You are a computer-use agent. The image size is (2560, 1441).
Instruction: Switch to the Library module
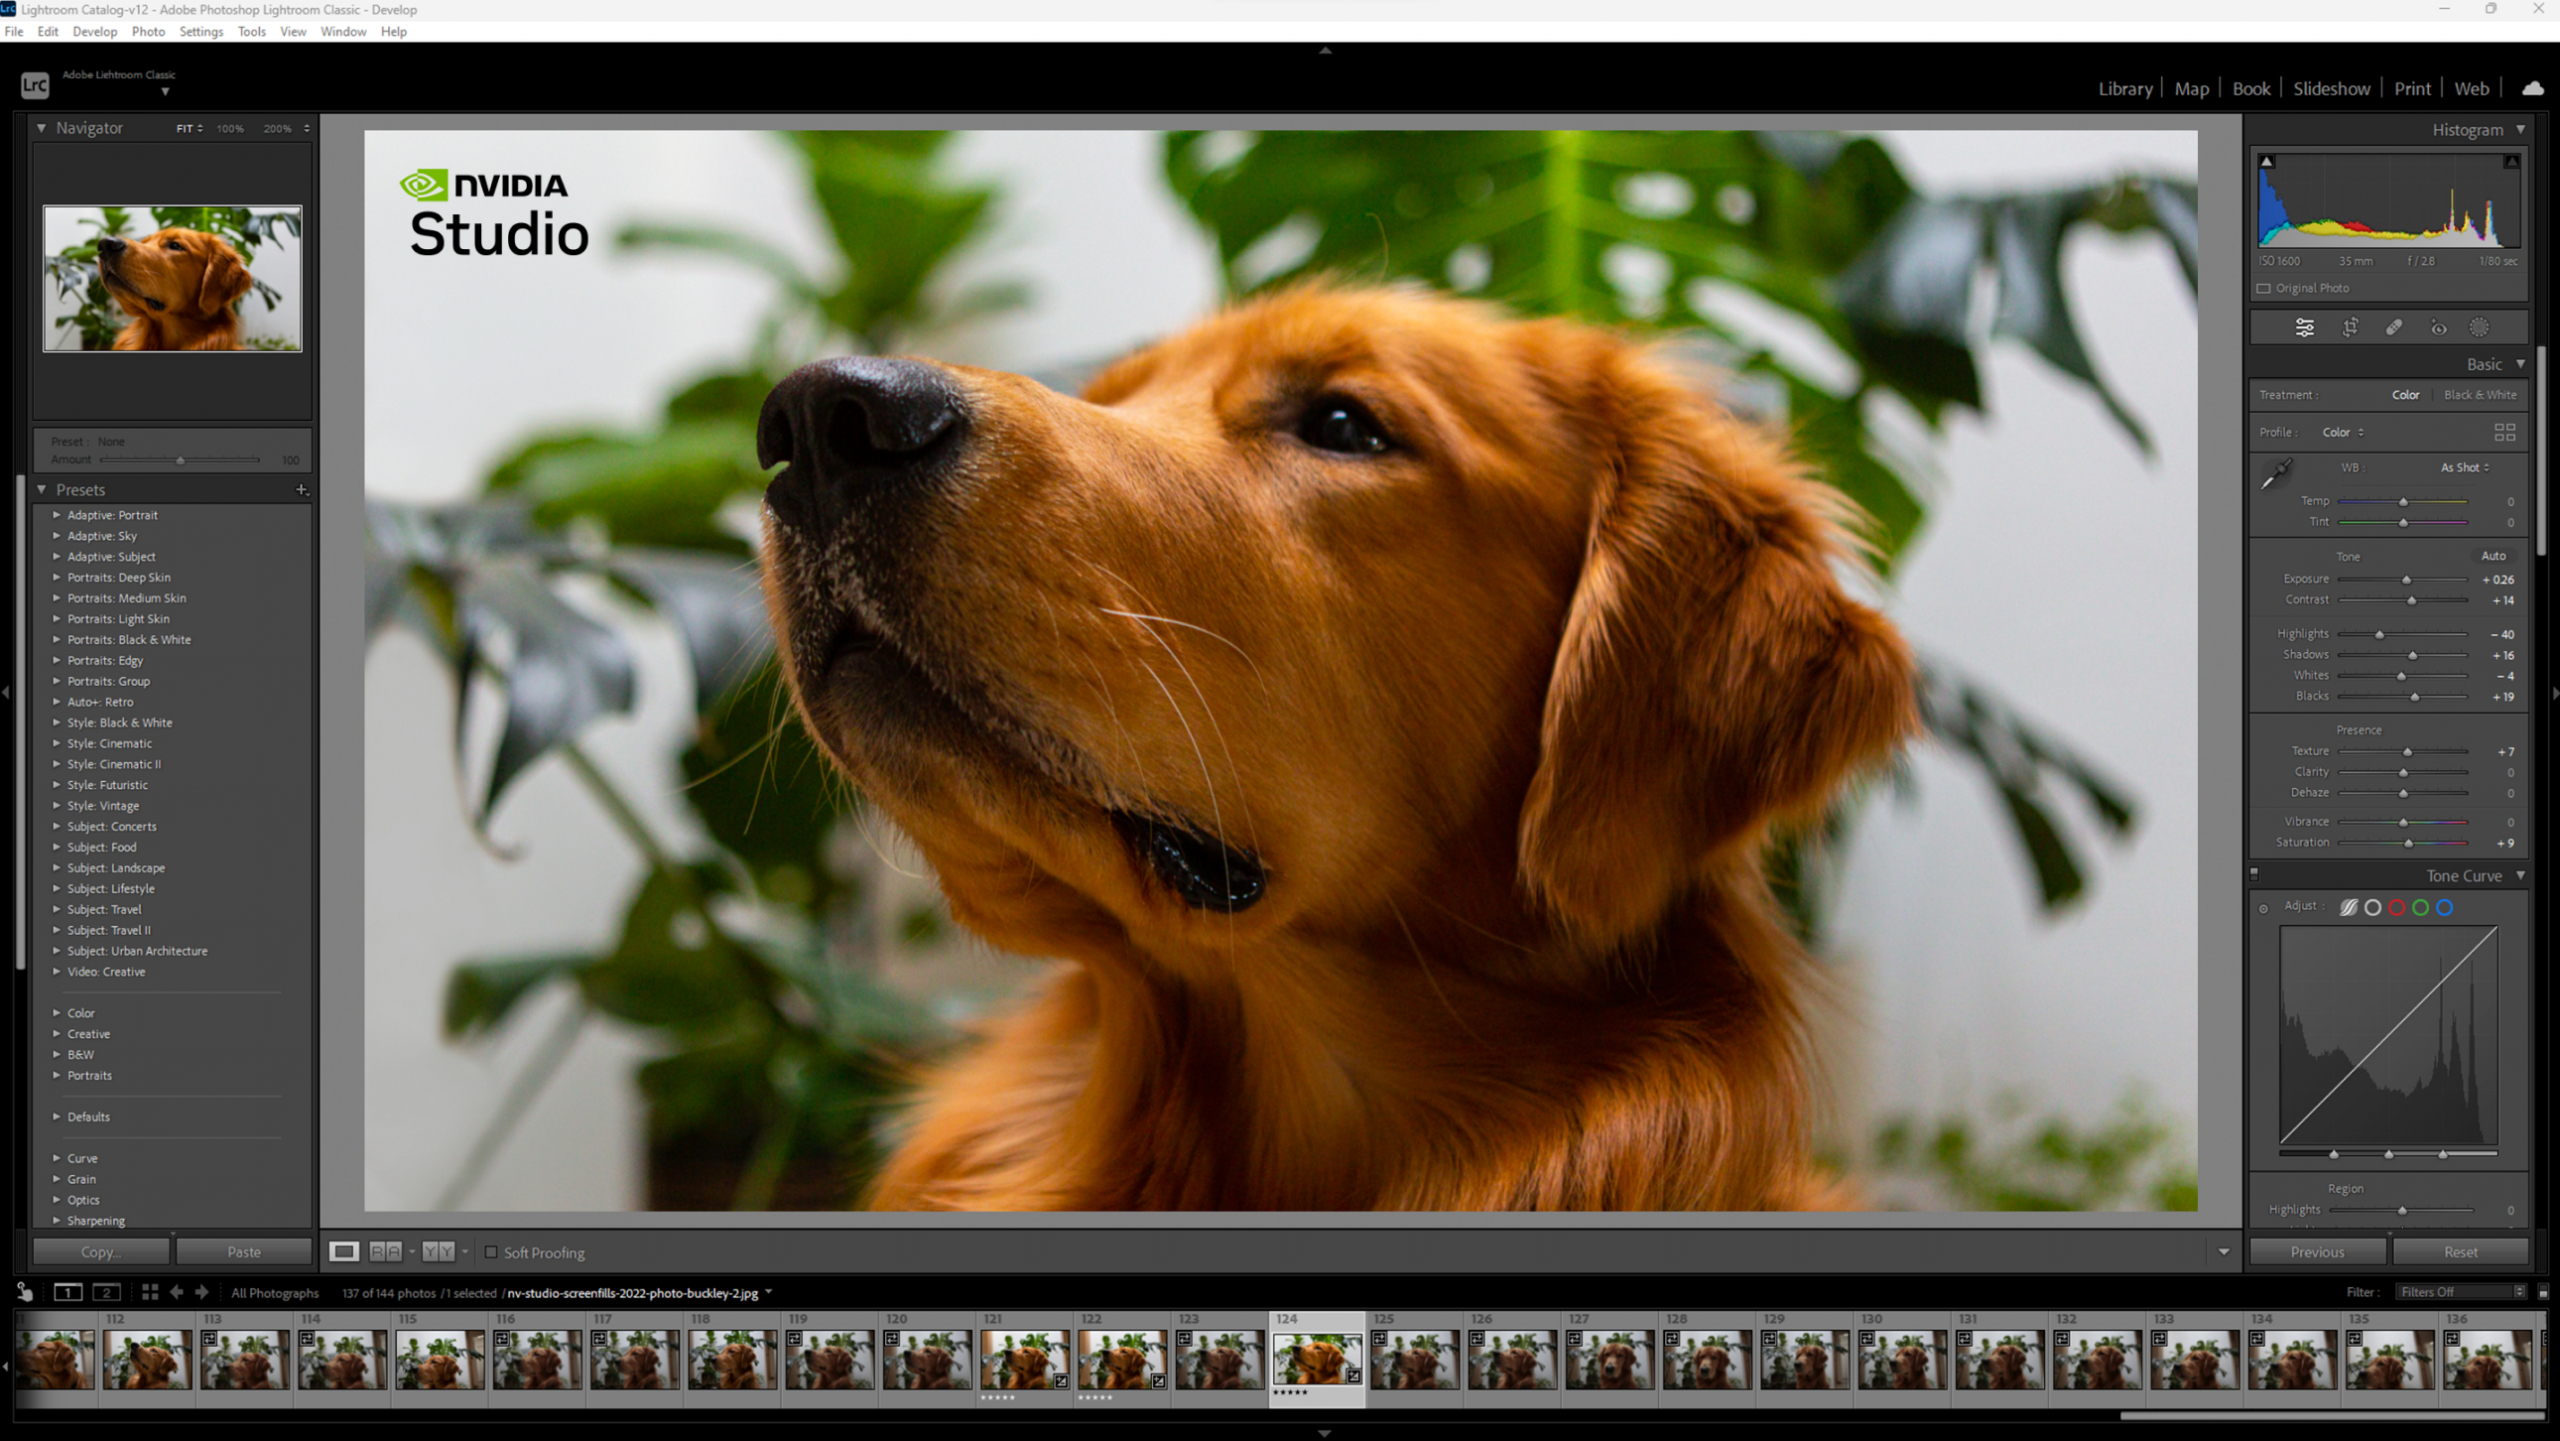[2124, 88]
